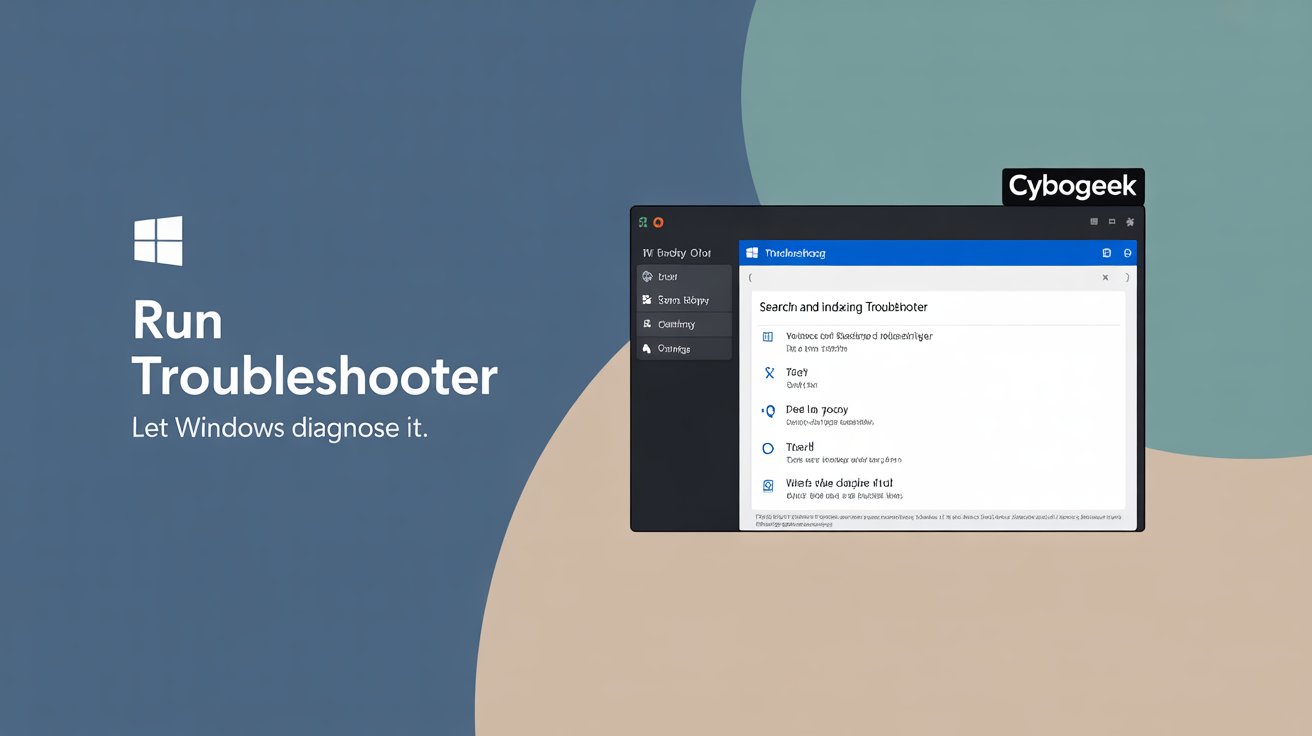The height and width of the screenshot is (736, 1312).
Task: Click the 'Search and indexing Troubleshooter' heading
Action: coord(843,308)
